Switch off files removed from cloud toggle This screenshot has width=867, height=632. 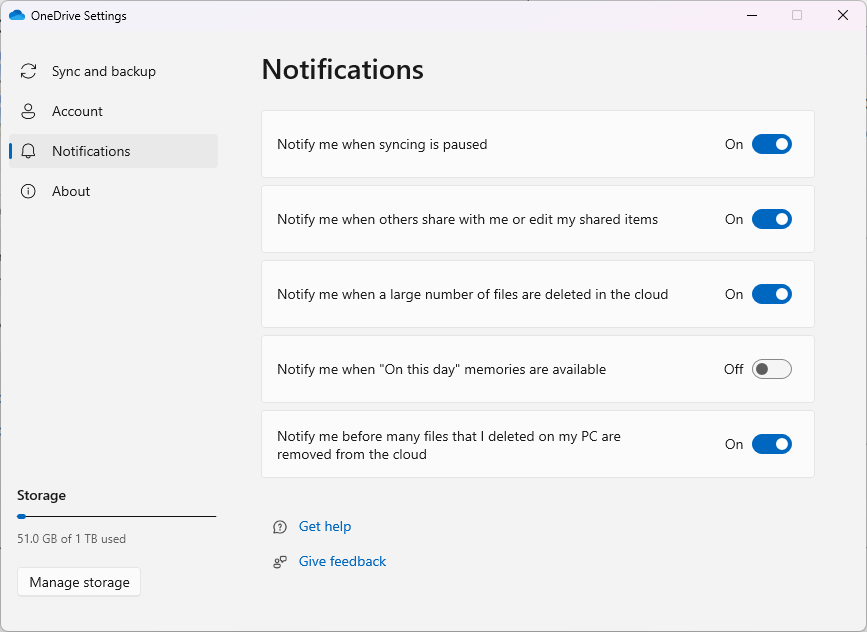point(772,444)
